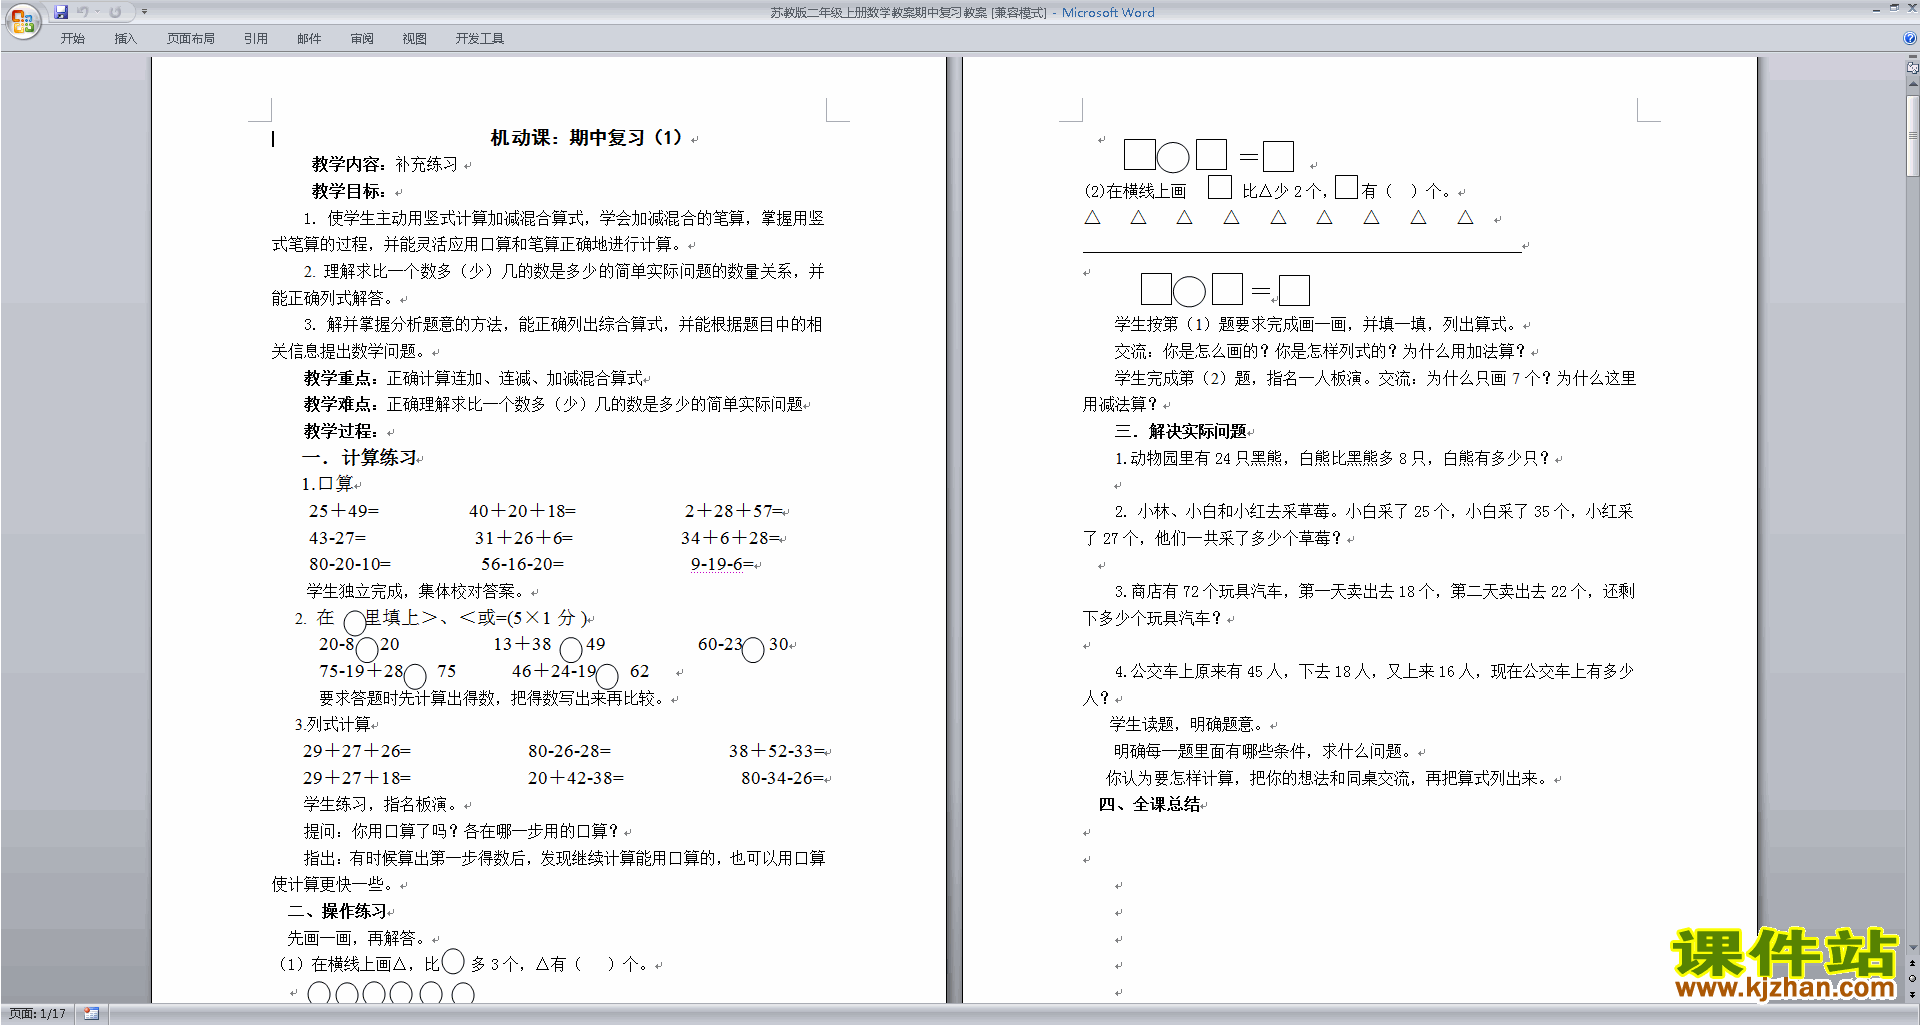
Task: Click the vertical scrollbar thumb
Action: tap(1913, 135)
